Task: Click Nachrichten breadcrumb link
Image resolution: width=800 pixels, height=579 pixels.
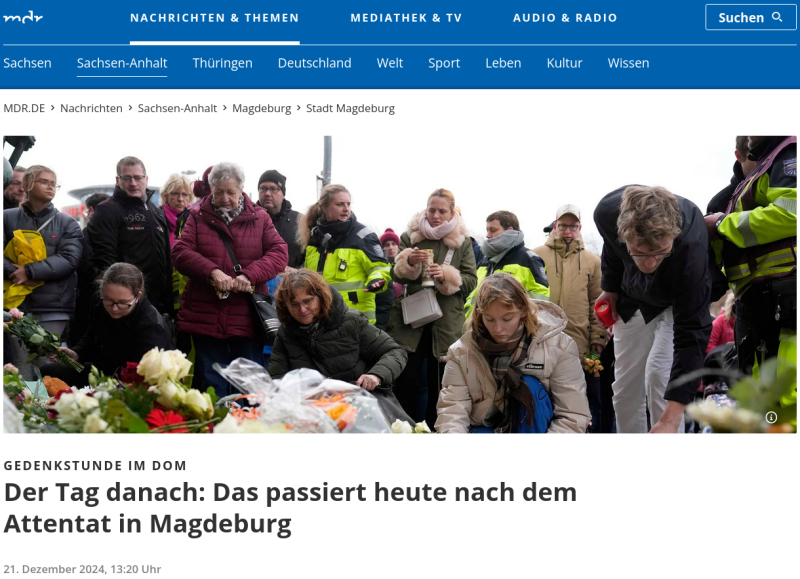Action: [91, 108]
